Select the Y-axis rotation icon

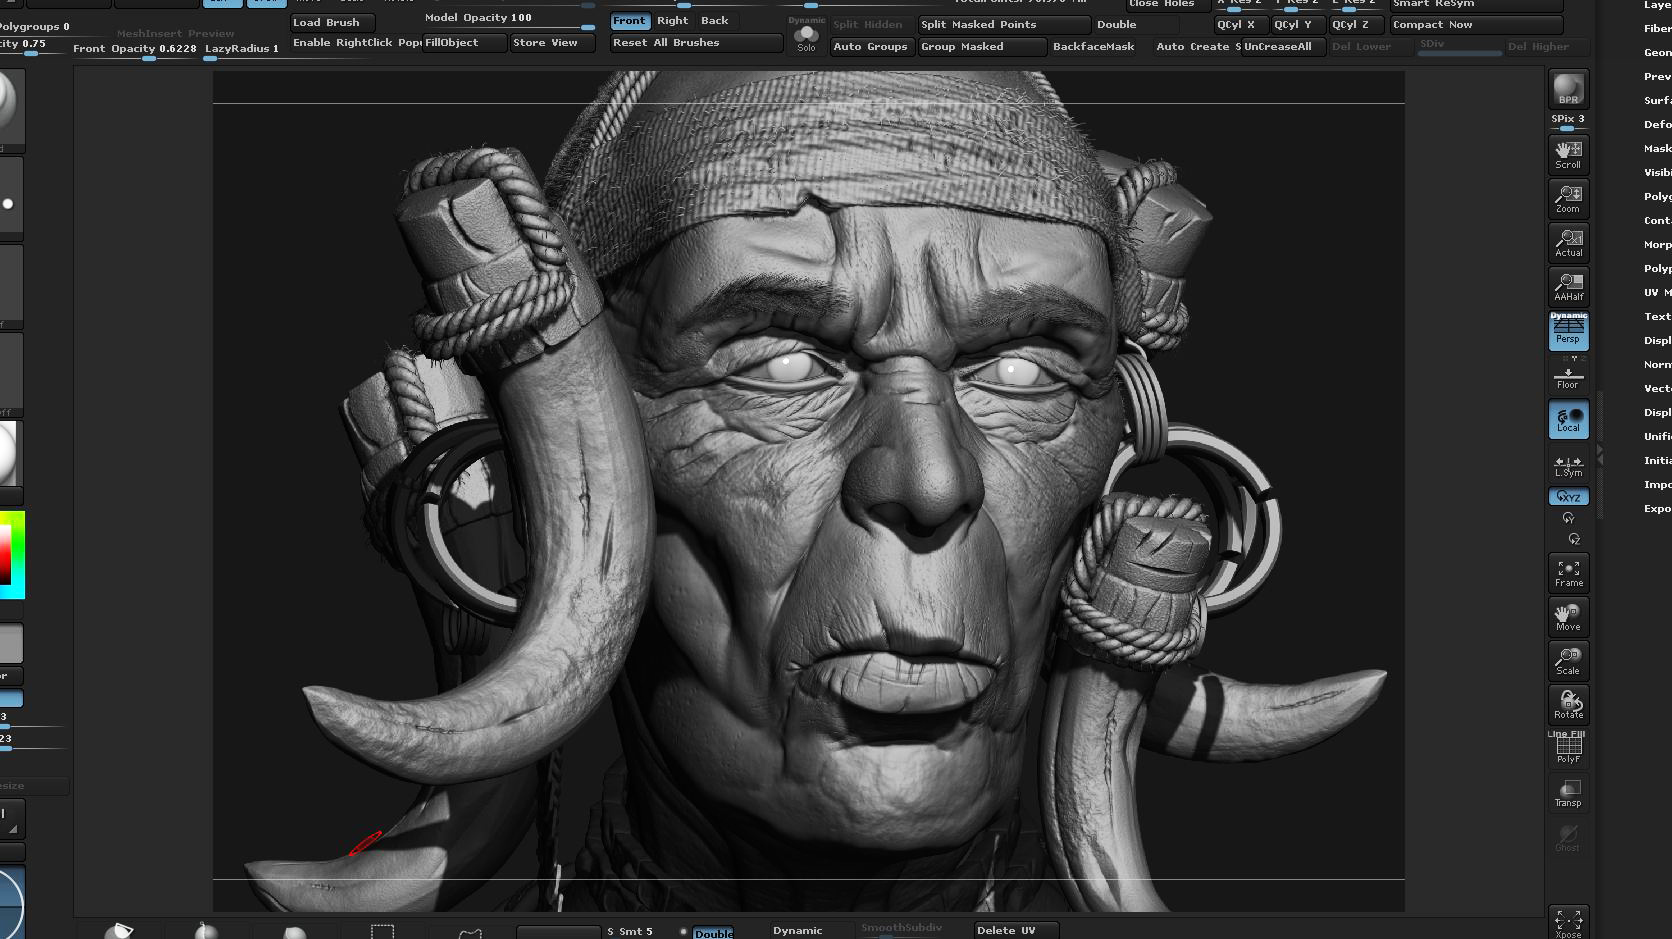[x=1568, y=518]
